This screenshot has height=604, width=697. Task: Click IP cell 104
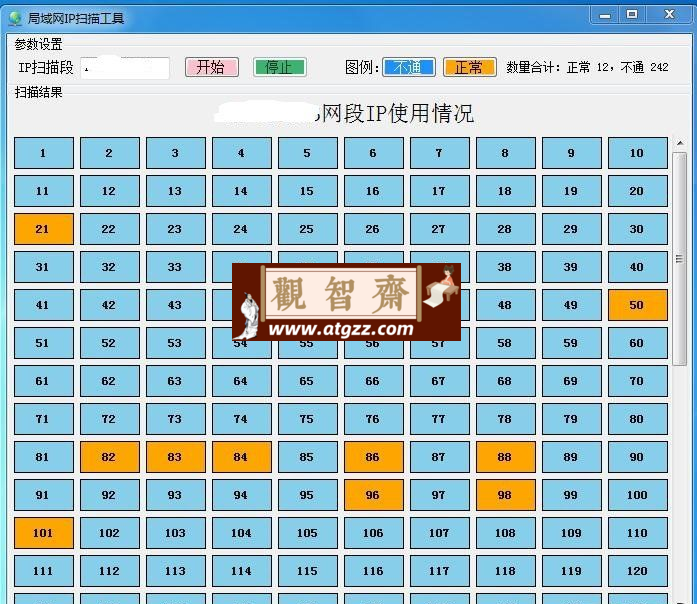click(x=242, y=533)
